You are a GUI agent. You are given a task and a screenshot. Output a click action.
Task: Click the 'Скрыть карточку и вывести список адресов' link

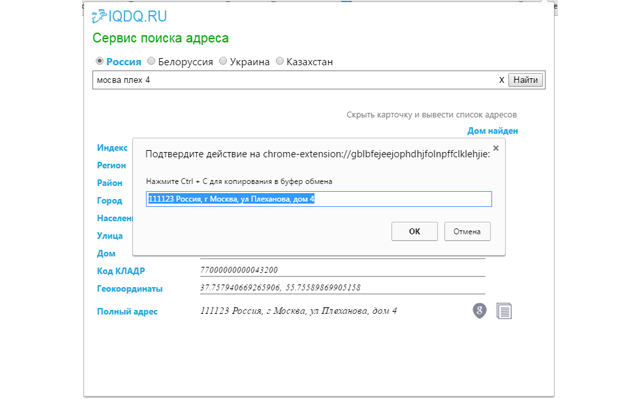(431, 115)
